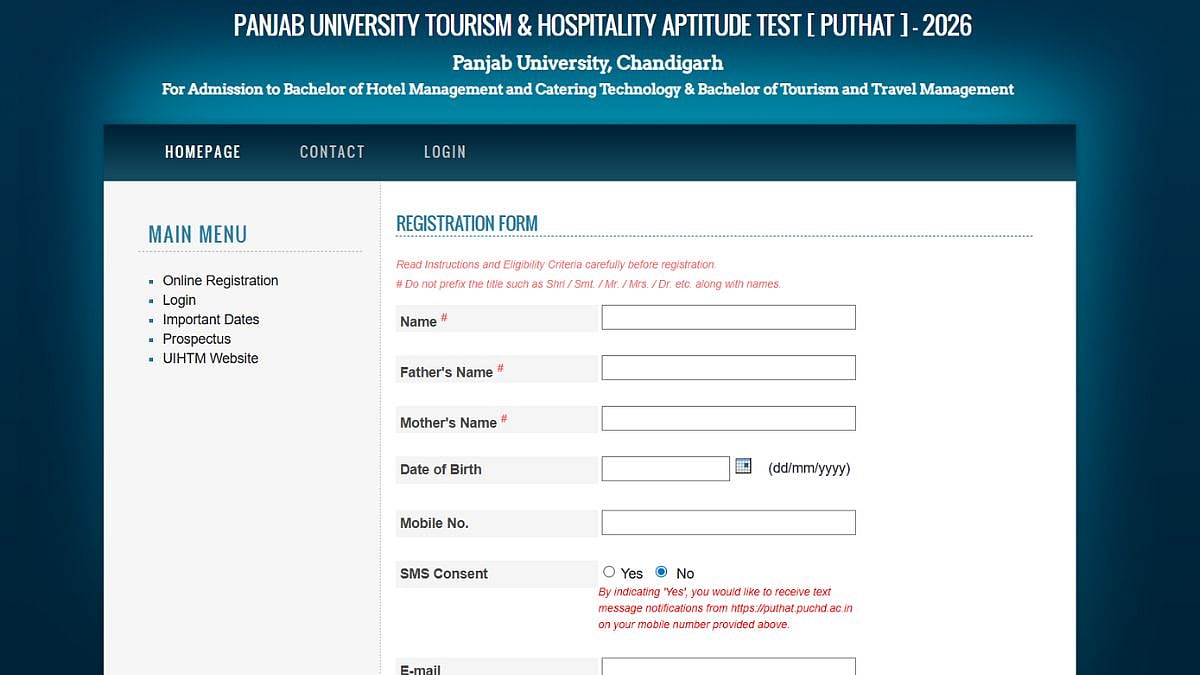Click the Father's Name input field

(x=728, y=367)
